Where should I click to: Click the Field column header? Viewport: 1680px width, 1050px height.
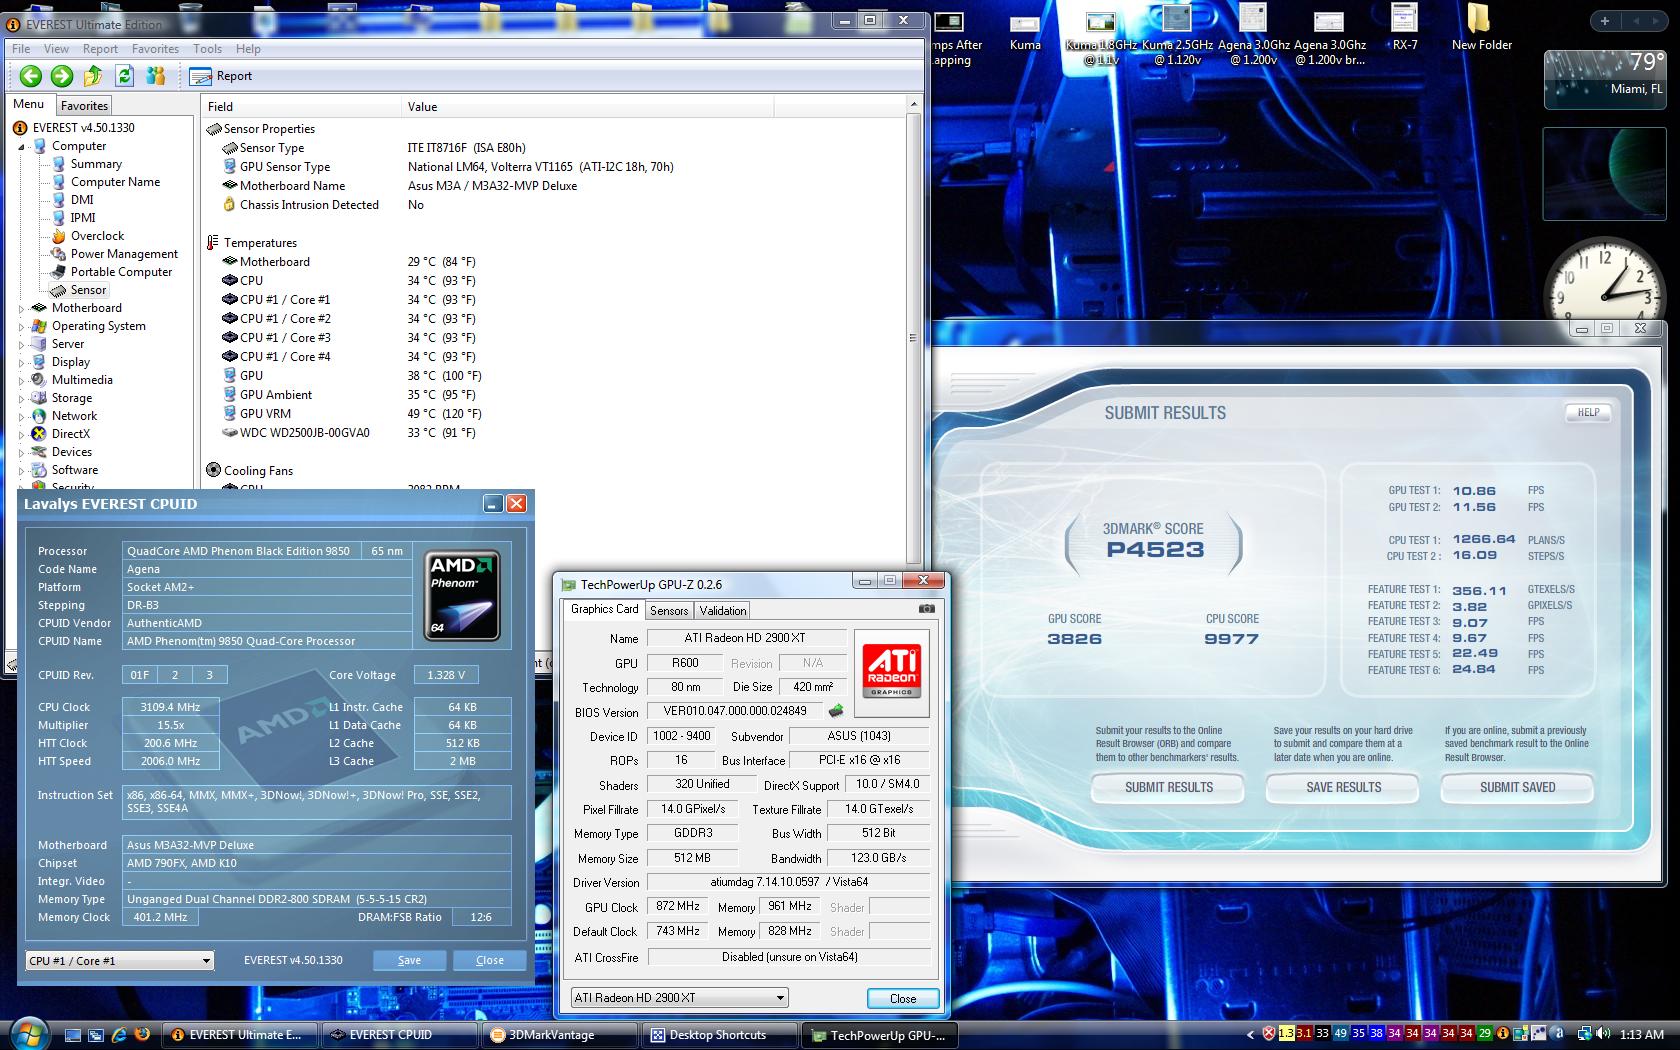(301, 106)
